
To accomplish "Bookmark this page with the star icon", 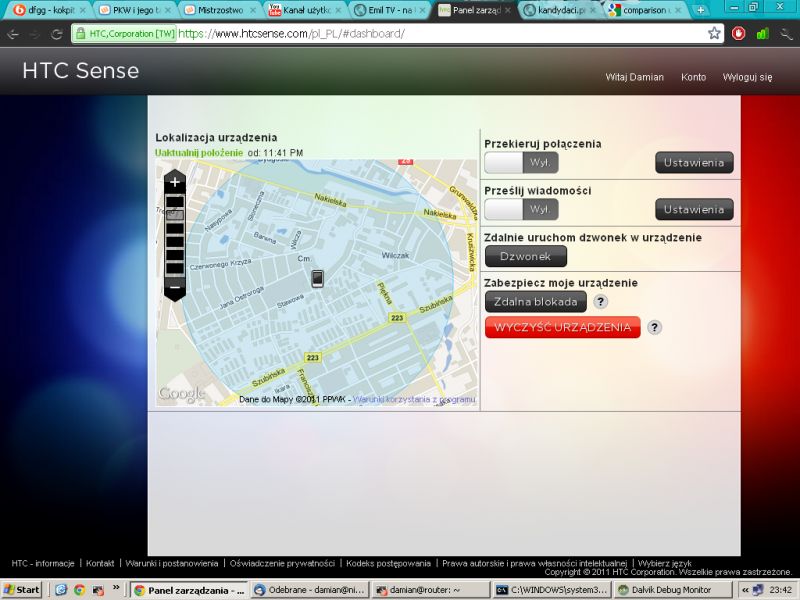I will tap(714, 34).
